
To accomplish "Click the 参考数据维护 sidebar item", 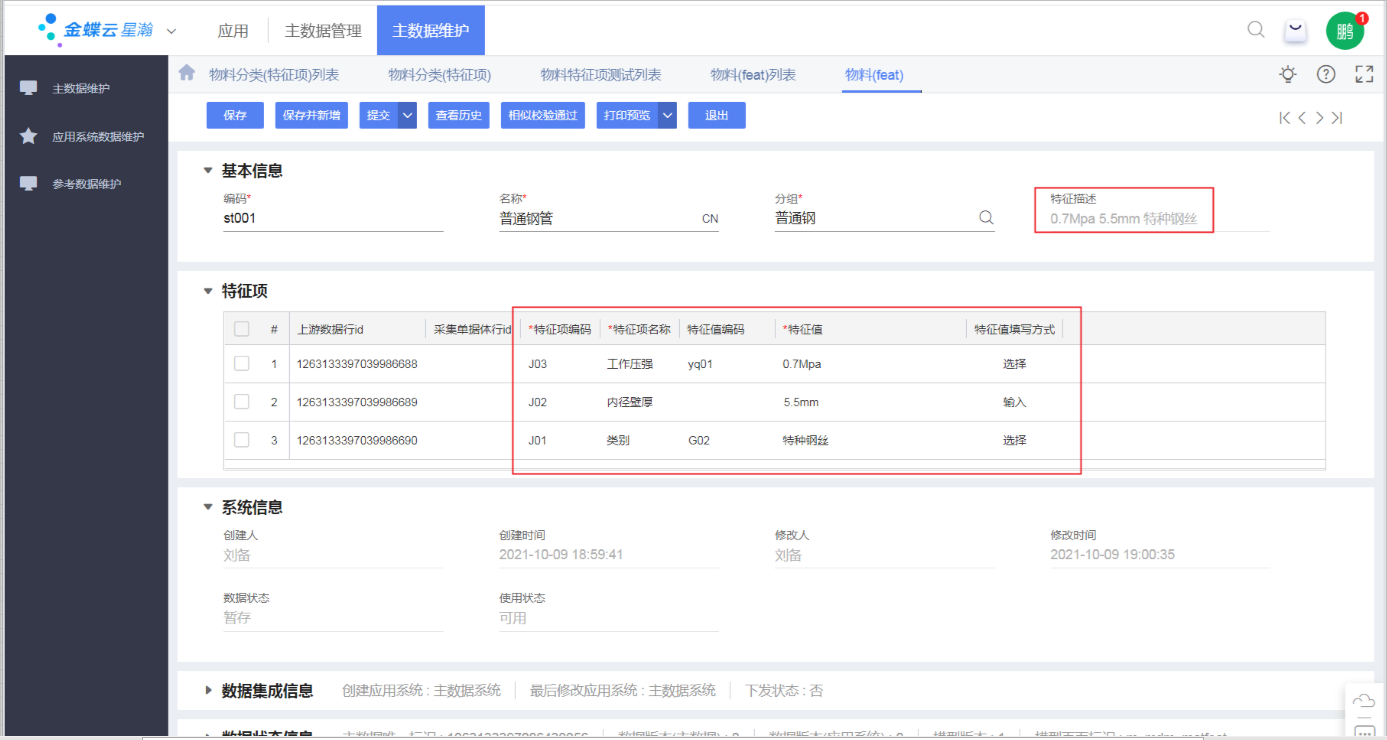I will 86,184.
